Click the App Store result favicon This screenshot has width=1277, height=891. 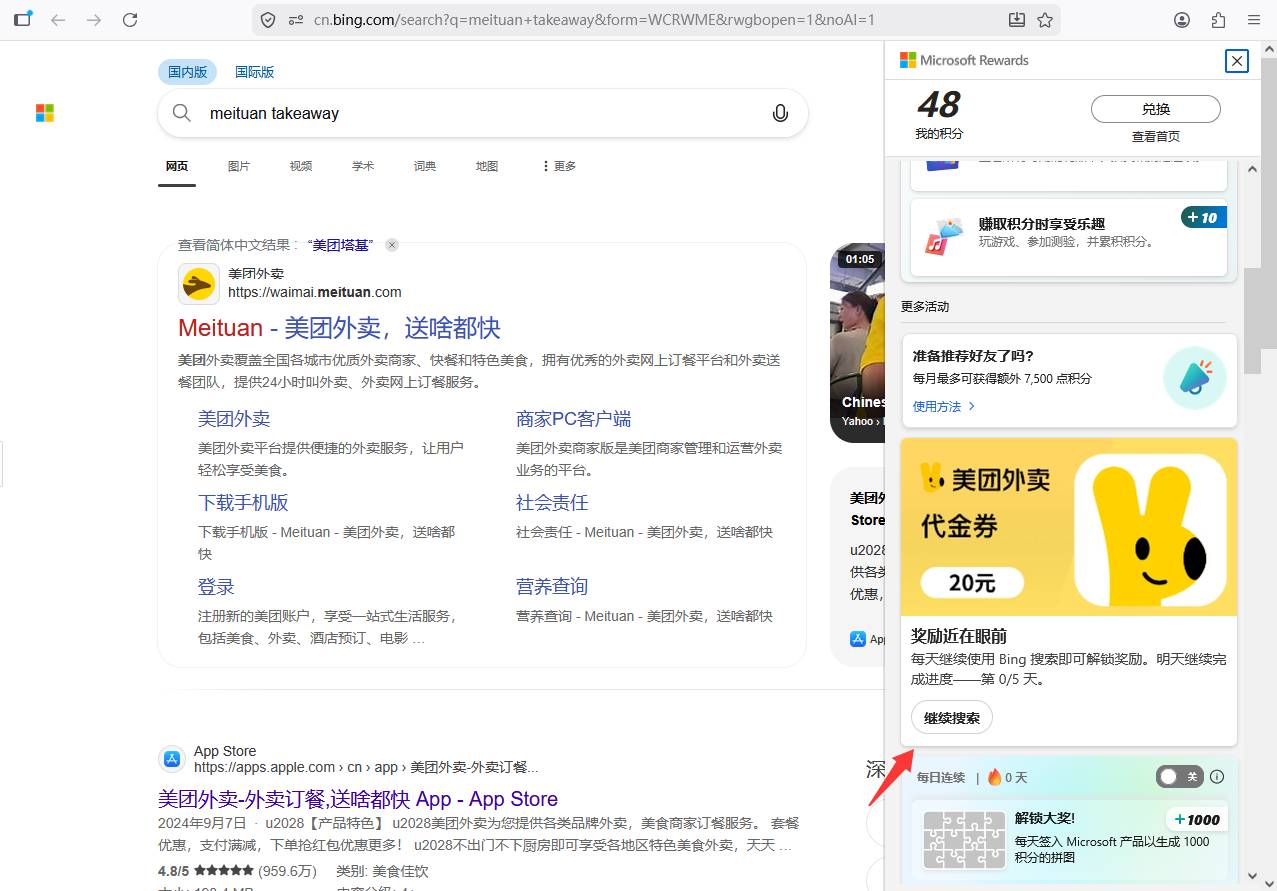[172, 759]
